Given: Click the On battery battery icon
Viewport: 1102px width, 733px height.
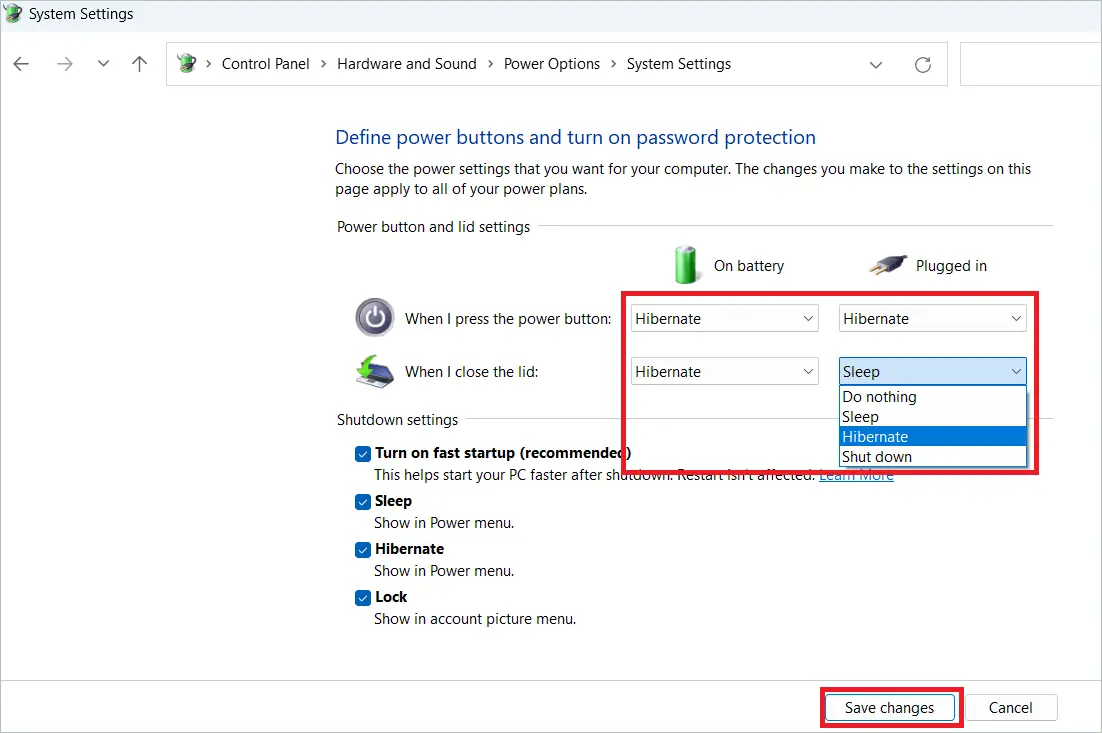Looking at the screenshot, I should (x=687, y=265).
